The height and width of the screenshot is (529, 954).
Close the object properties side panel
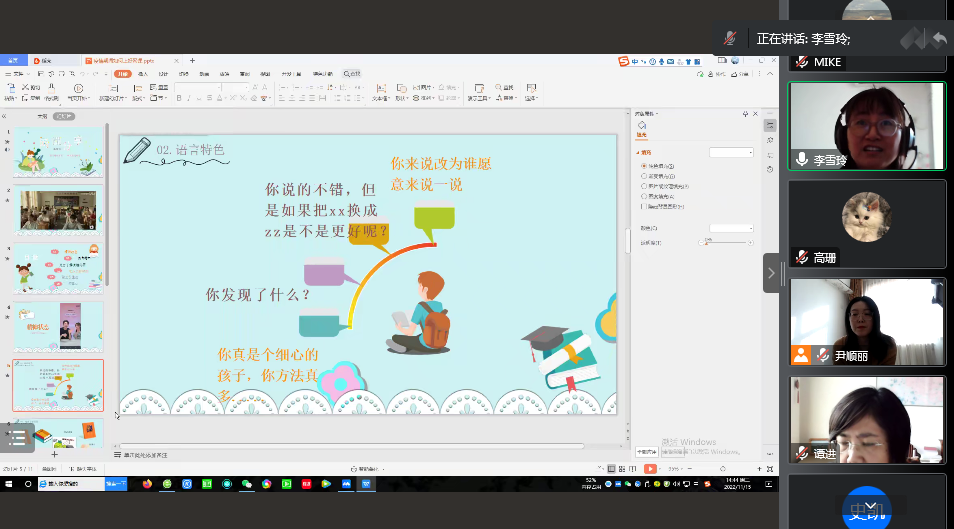click(x=756, y=114)
